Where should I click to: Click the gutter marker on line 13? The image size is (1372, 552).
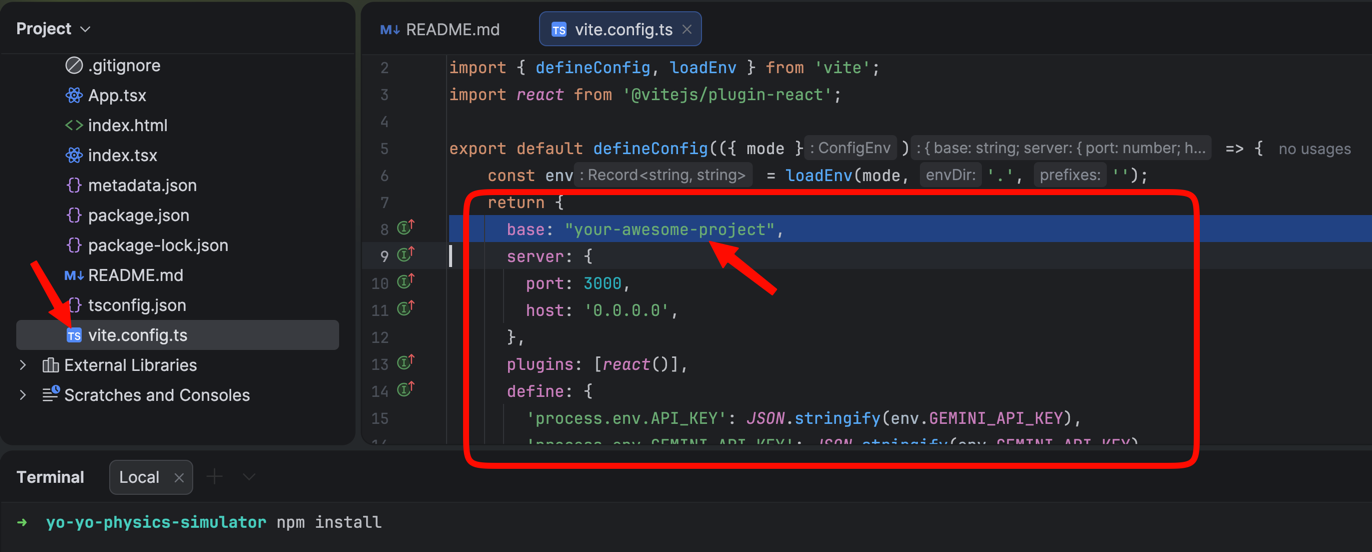tap(406, 364)
